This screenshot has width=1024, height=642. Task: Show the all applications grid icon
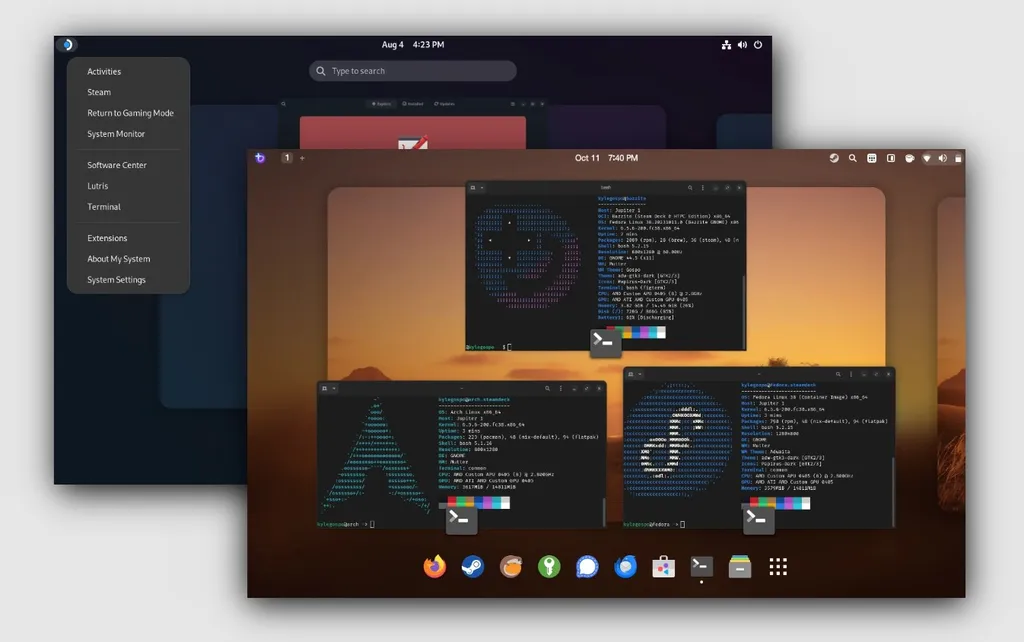pyautogui.click(x=777, y=567)
